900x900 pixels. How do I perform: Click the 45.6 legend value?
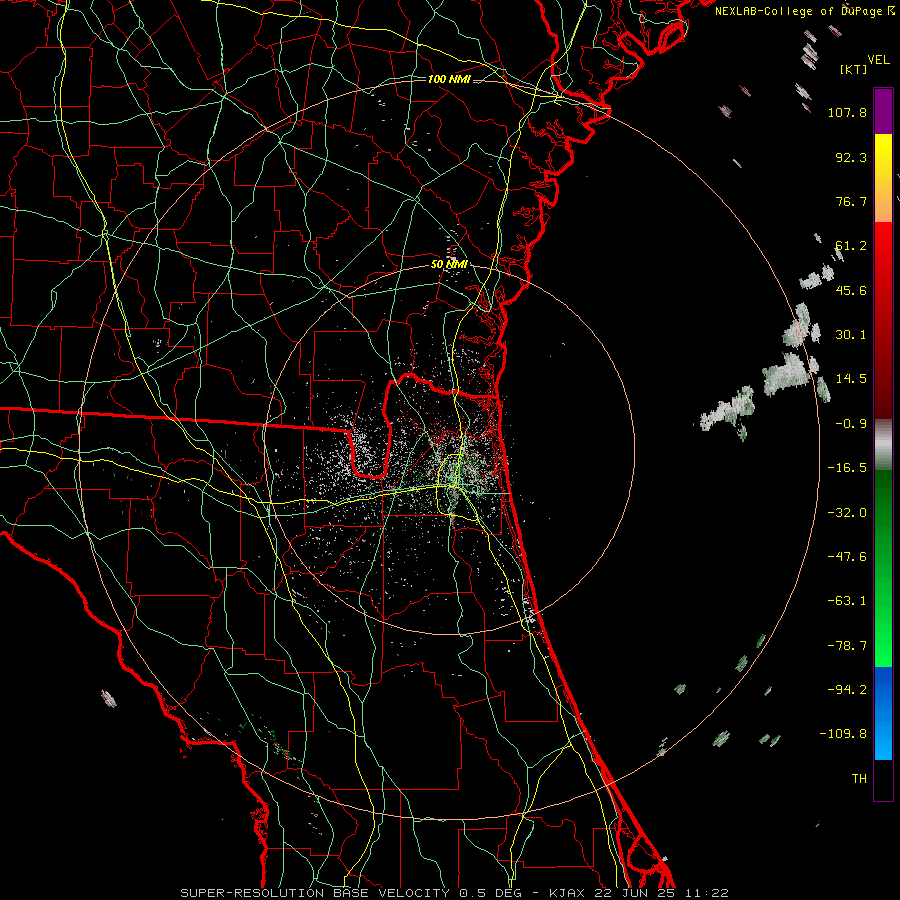click(851, 290)
